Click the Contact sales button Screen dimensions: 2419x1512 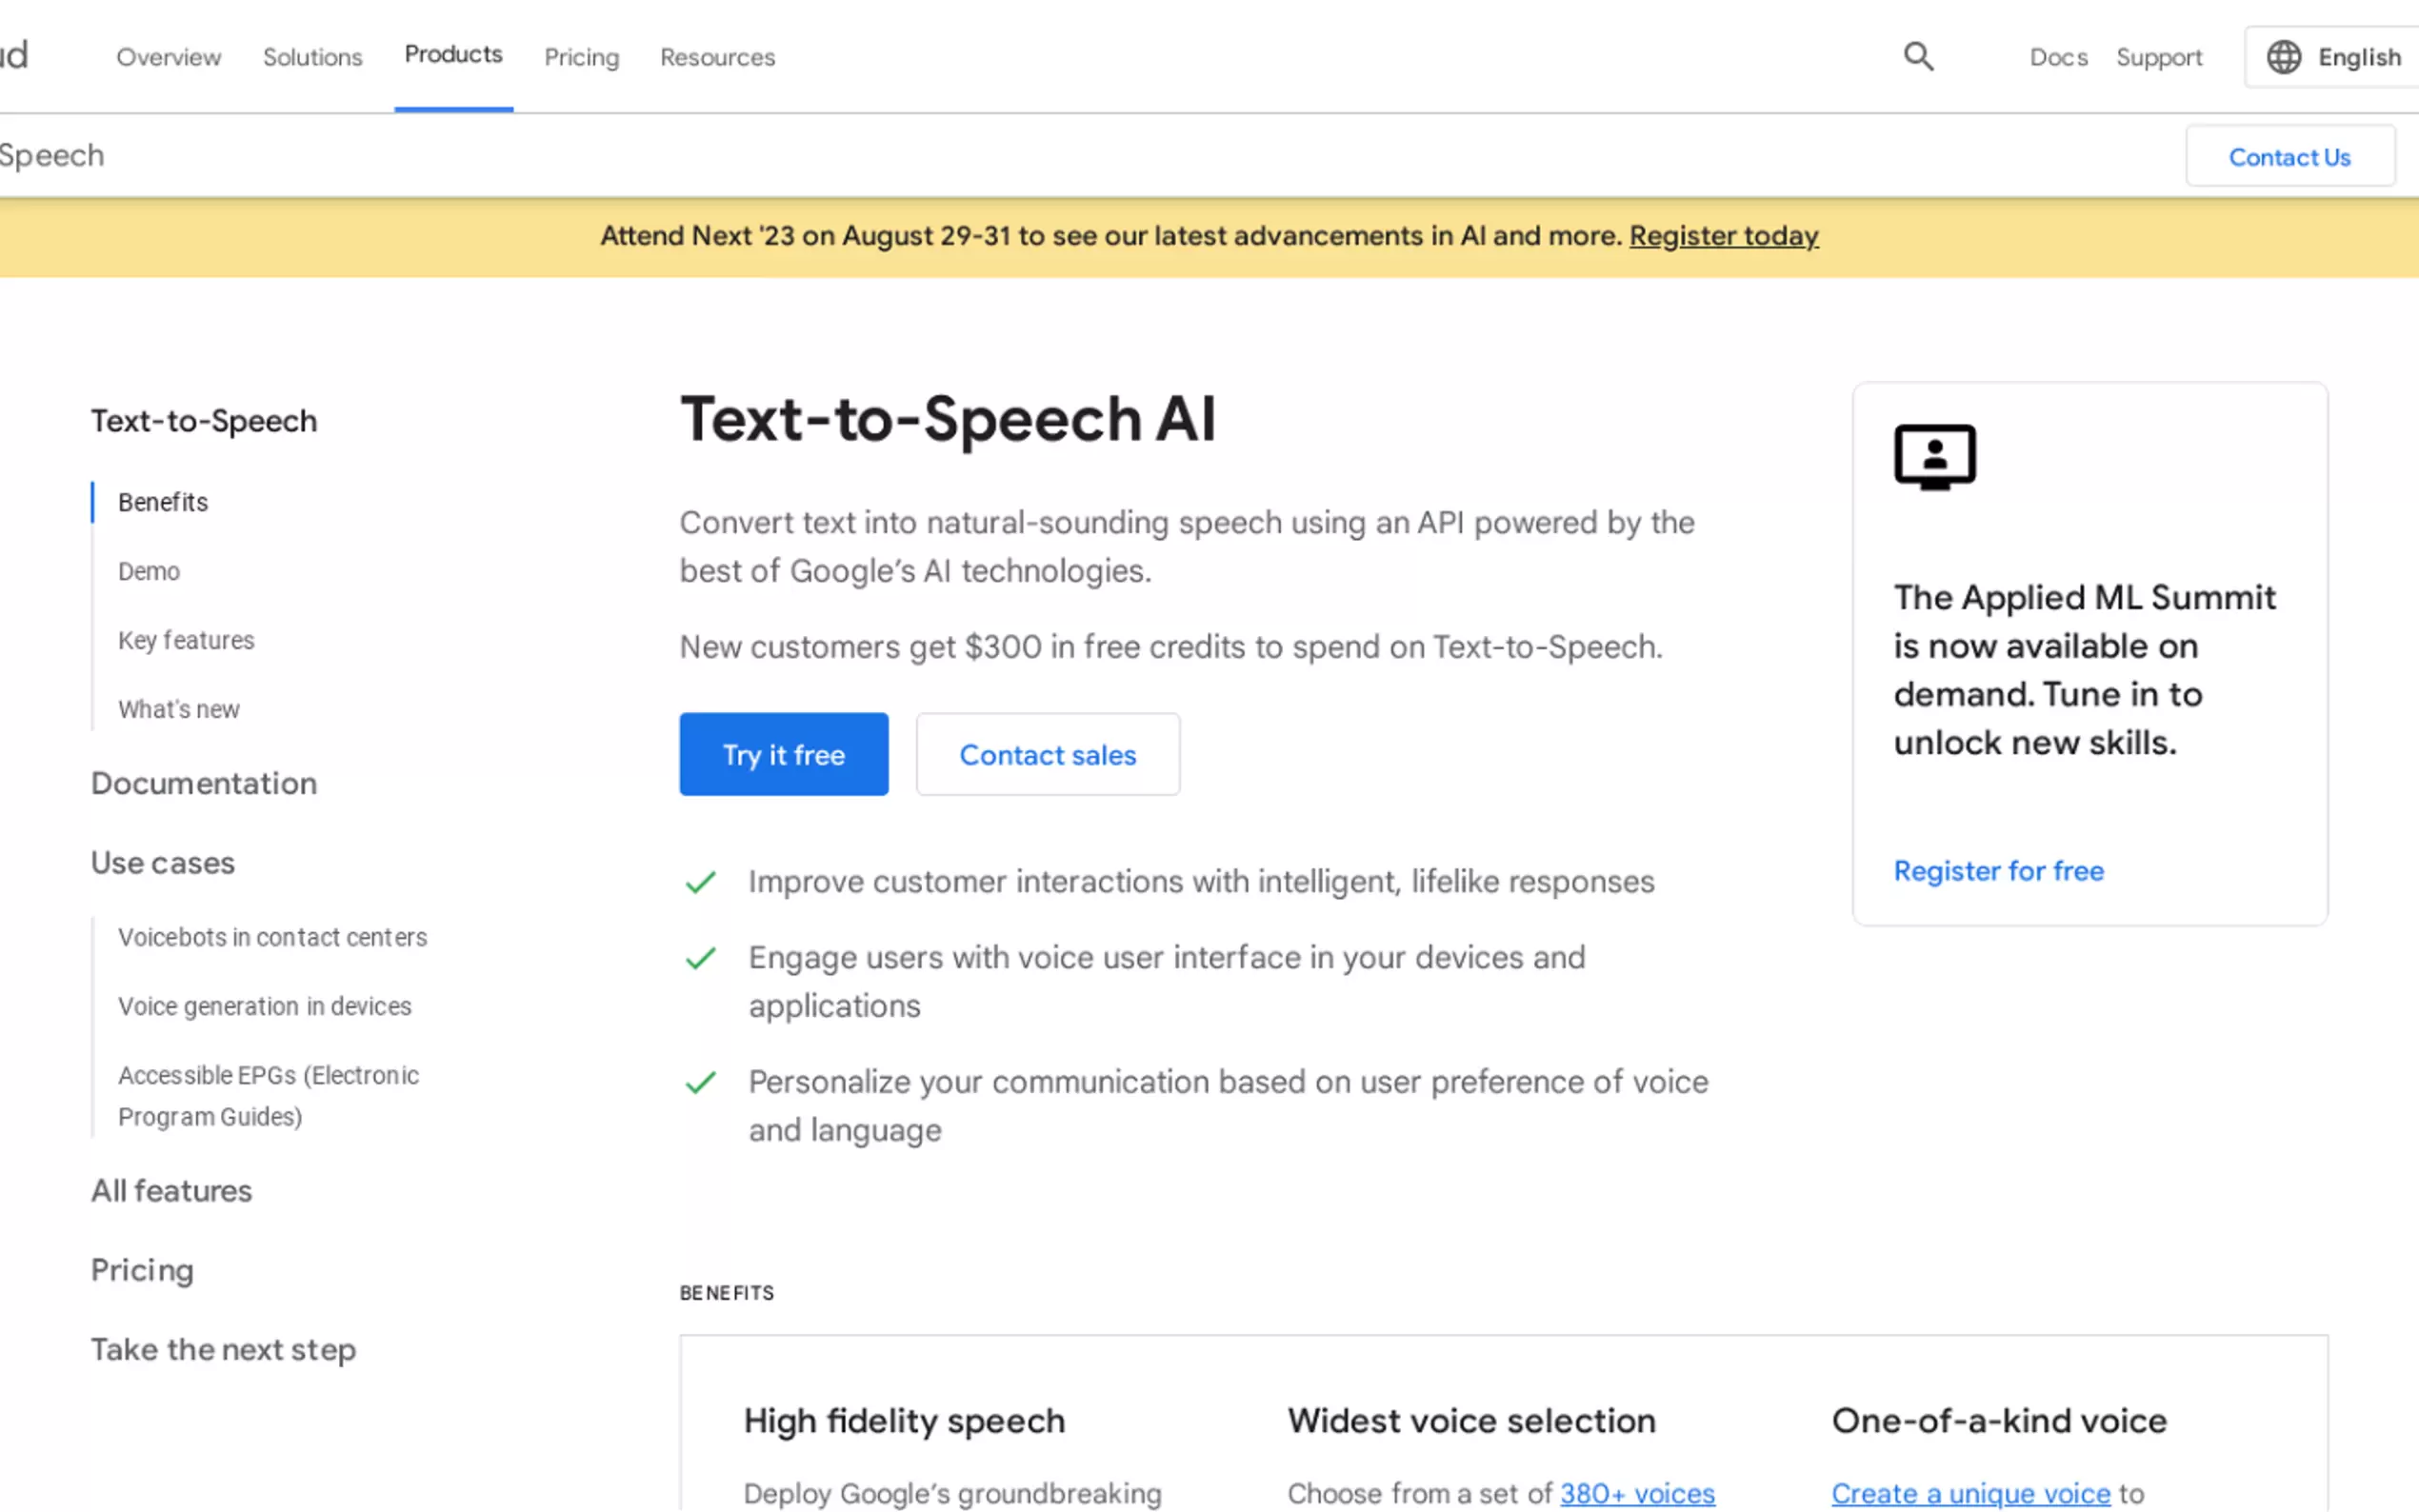1047,754
